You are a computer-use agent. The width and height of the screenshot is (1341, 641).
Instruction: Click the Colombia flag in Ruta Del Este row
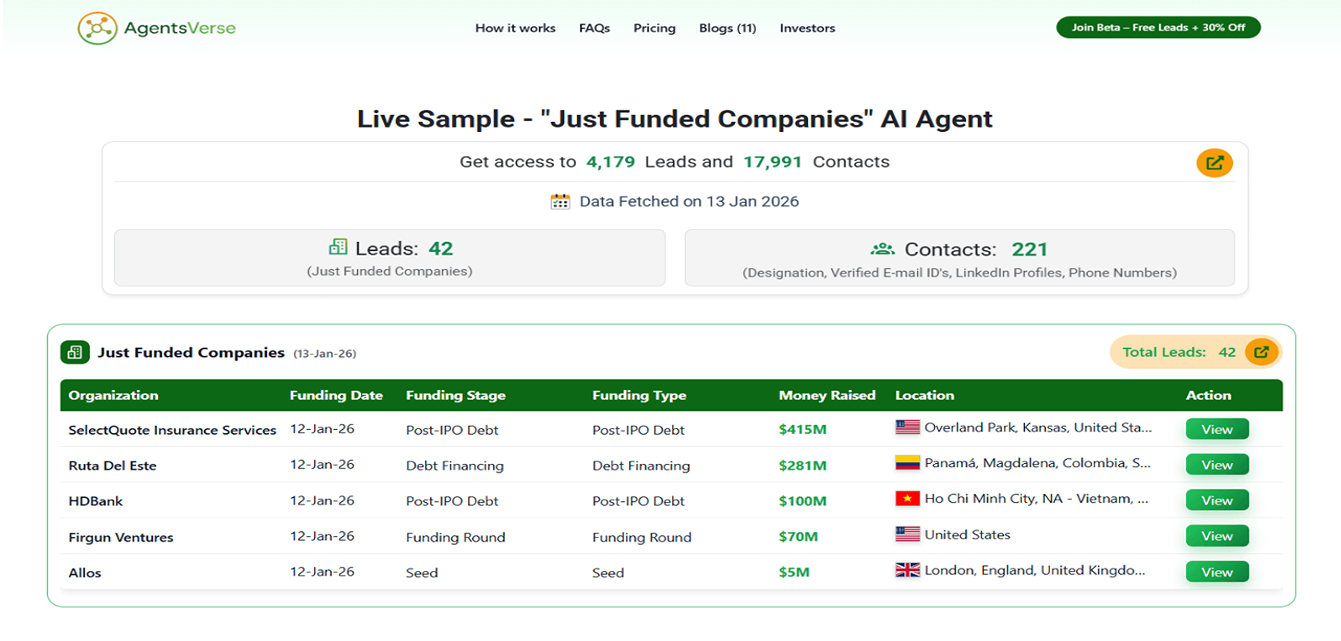click(x=907, y=464)
